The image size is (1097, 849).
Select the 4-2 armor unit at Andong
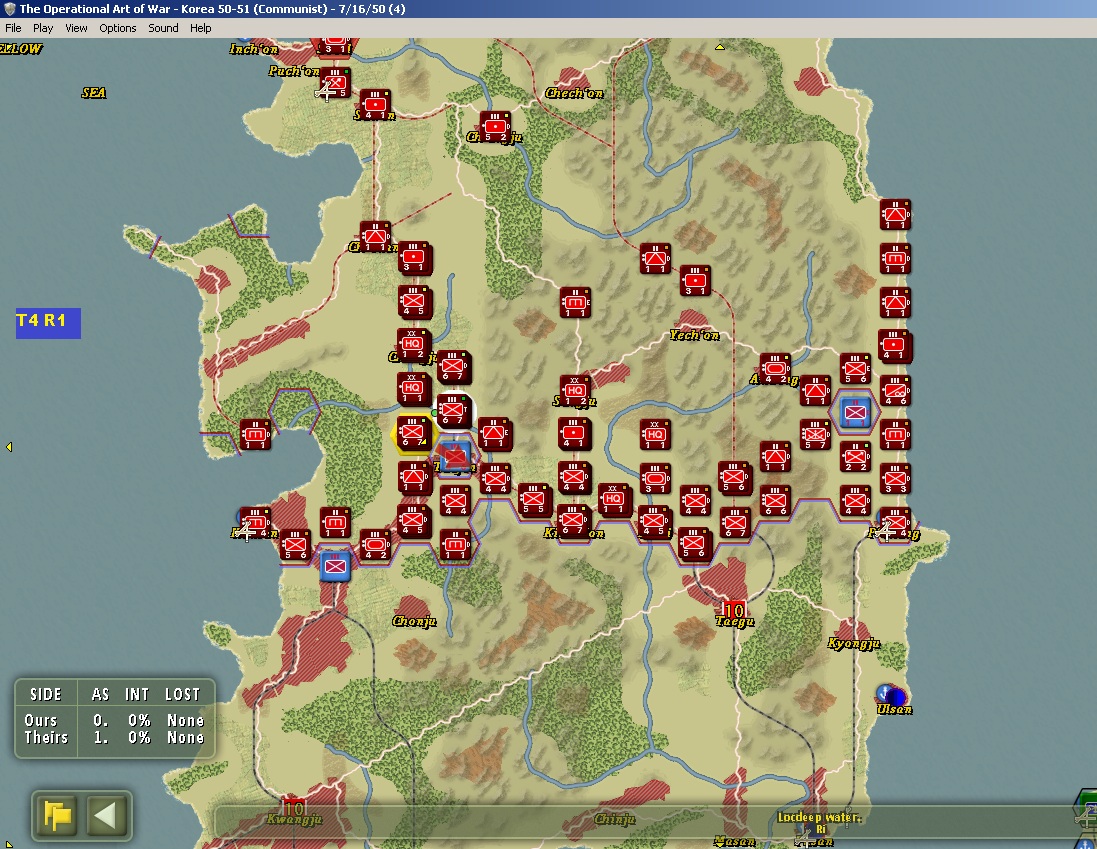click(x=775, y=369)
